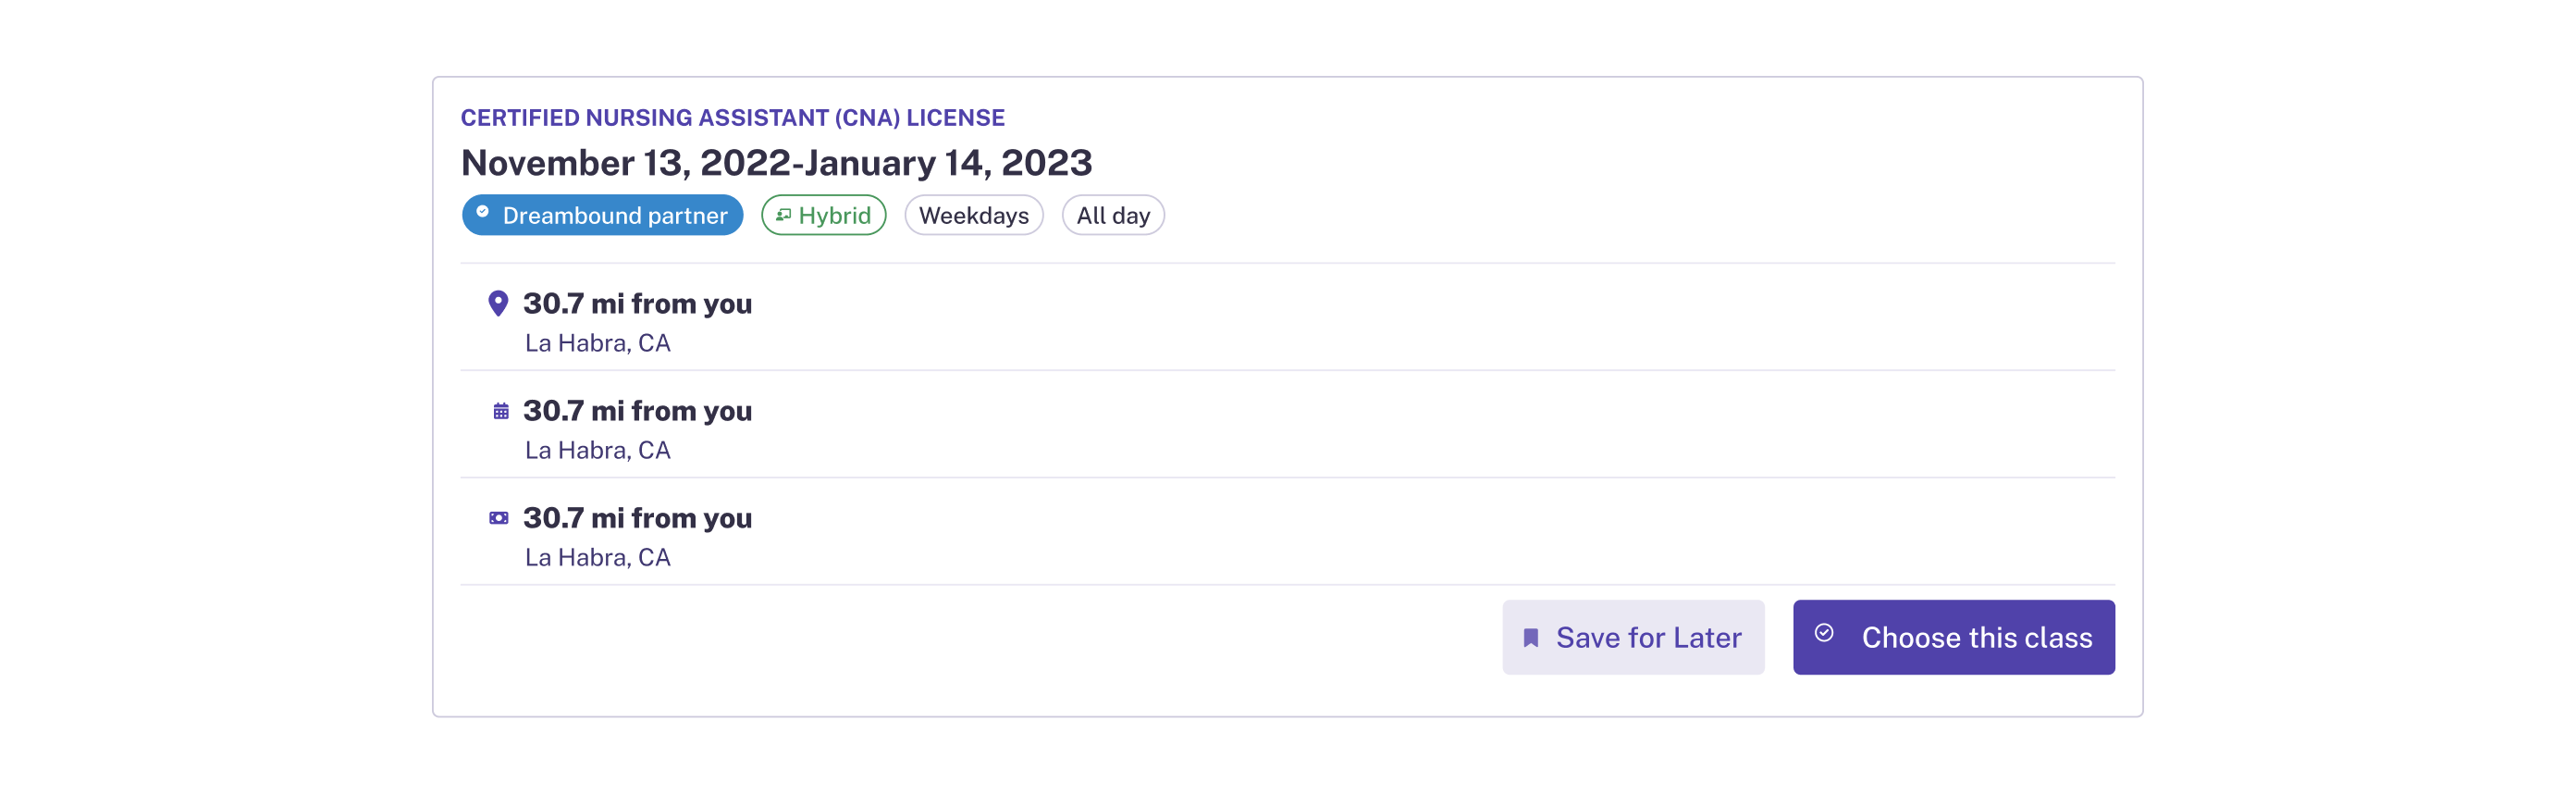Viewport: 2576px width, 794px height.
Task: Click La Habra, CA beside the calendar row
Action: pyautogui.click(x=597, y=450)
